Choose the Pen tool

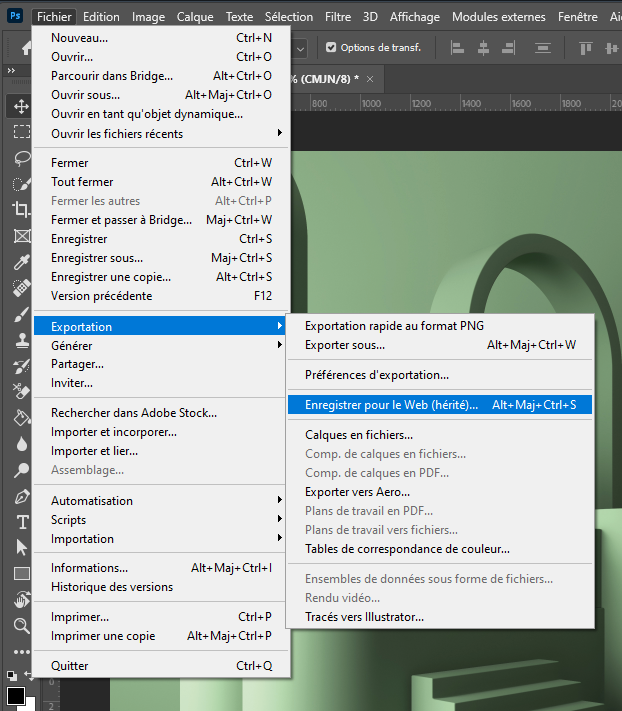(x=20, y=496)
